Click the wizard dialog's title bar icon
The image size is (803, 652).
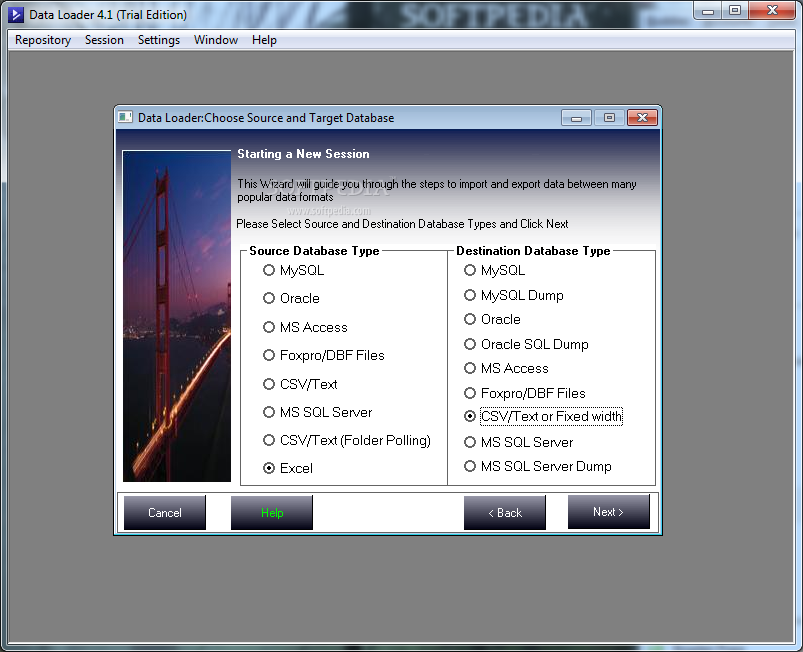[125, 117]
